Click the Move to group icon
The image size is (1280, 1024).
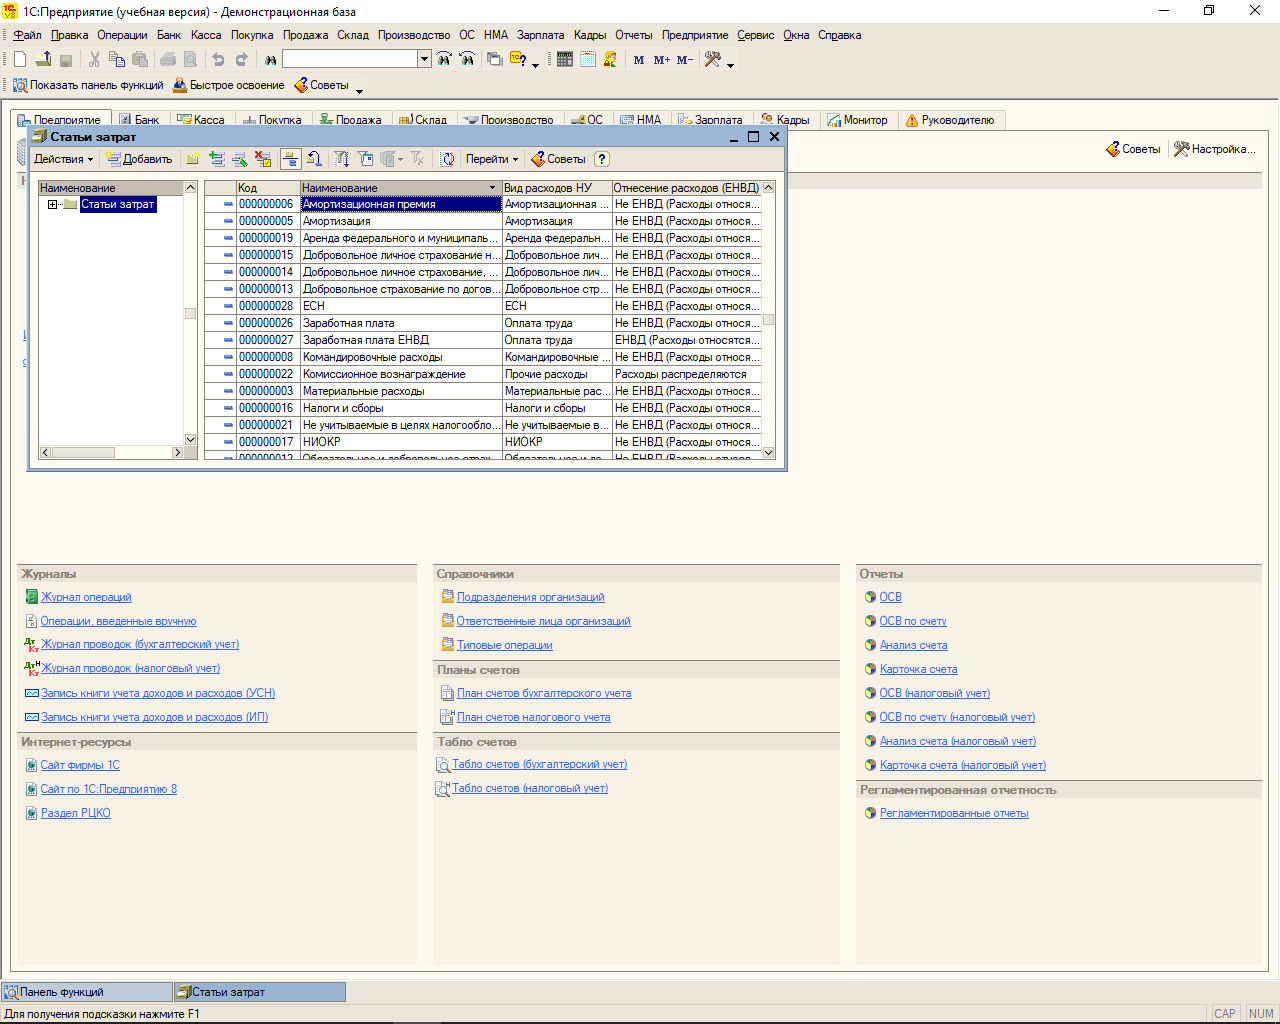[x=314, y=159]
